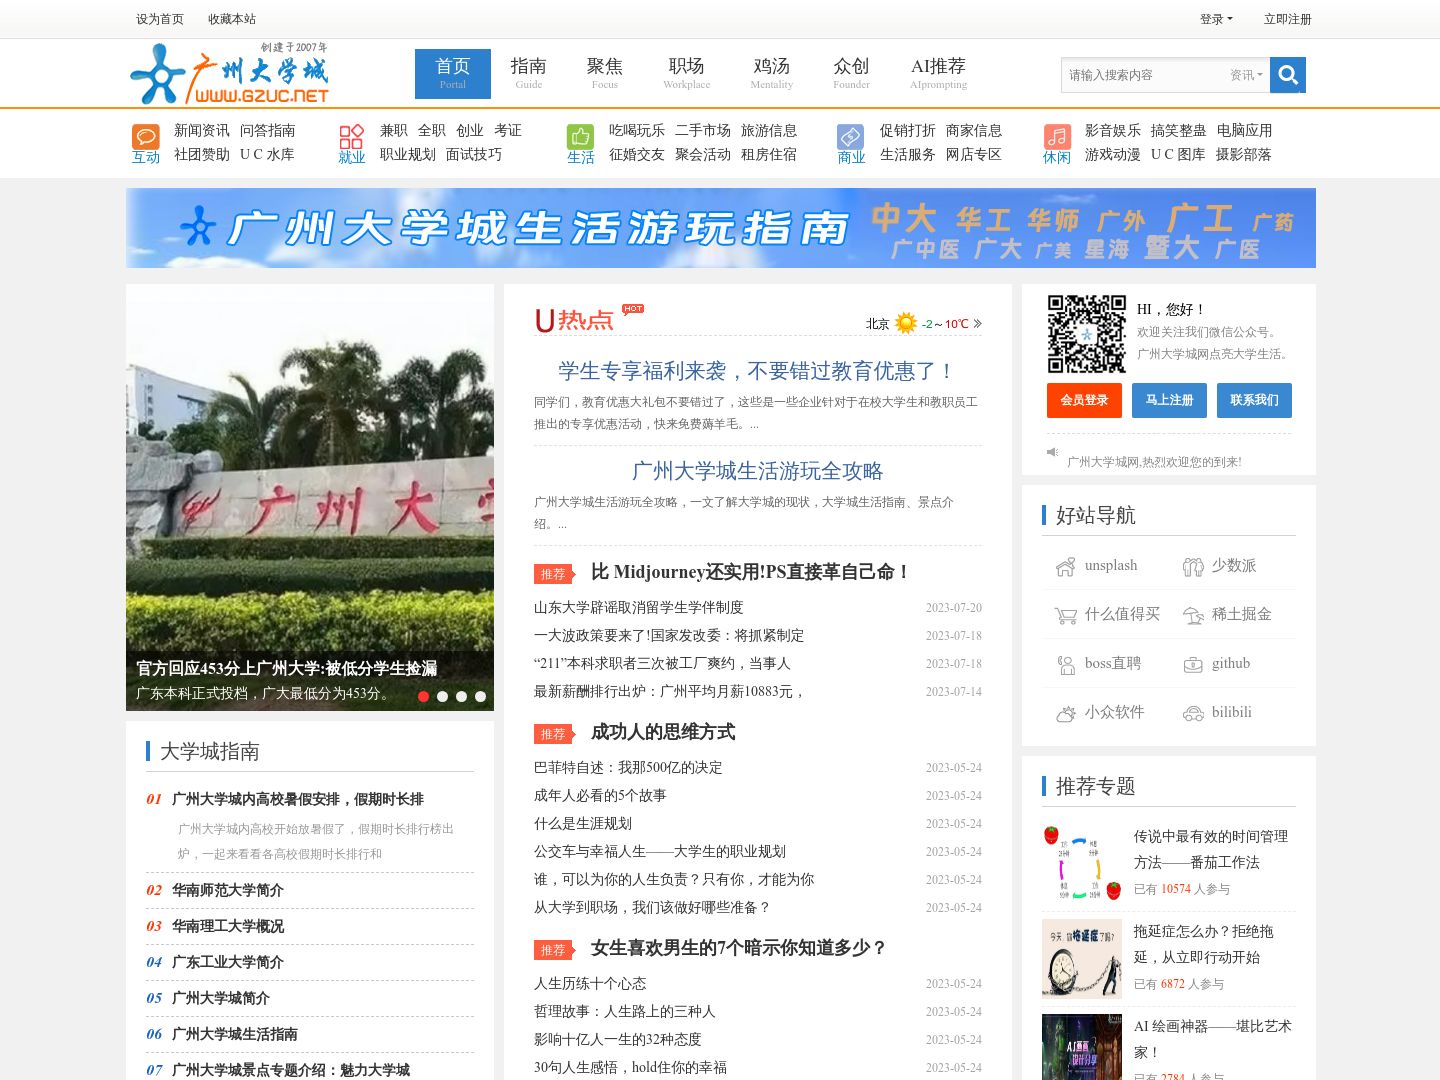Click the 促销打折 link under 商业
Image resolution: width=1440 pixels, height=1080 pixels.
(x=908, y=130)
